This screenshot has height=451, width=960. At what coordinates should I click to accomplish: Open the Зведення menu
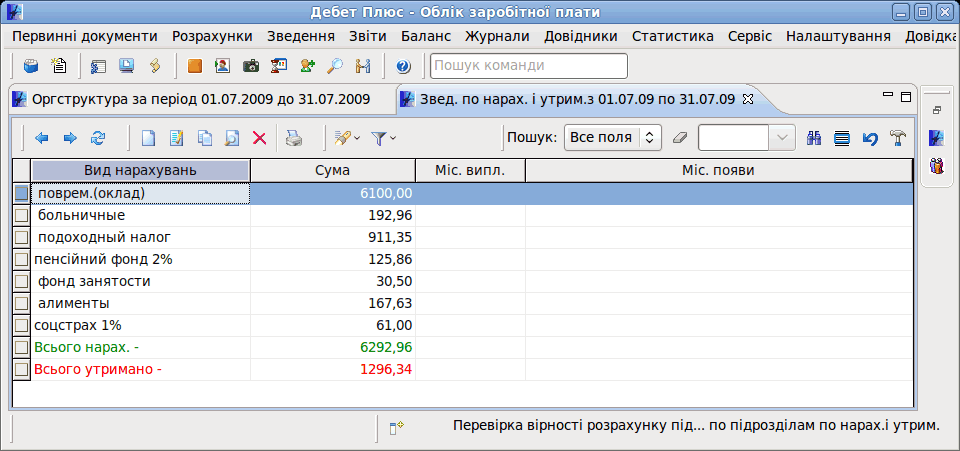point(301,36)
